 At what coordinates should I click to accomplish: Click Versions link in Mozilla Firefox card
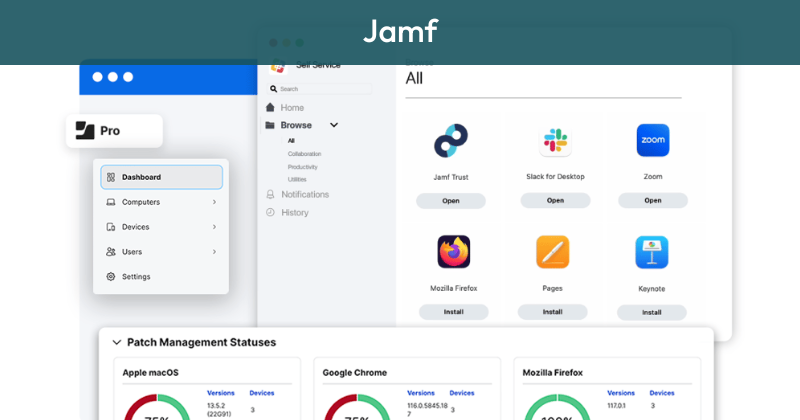coord(620,393)
